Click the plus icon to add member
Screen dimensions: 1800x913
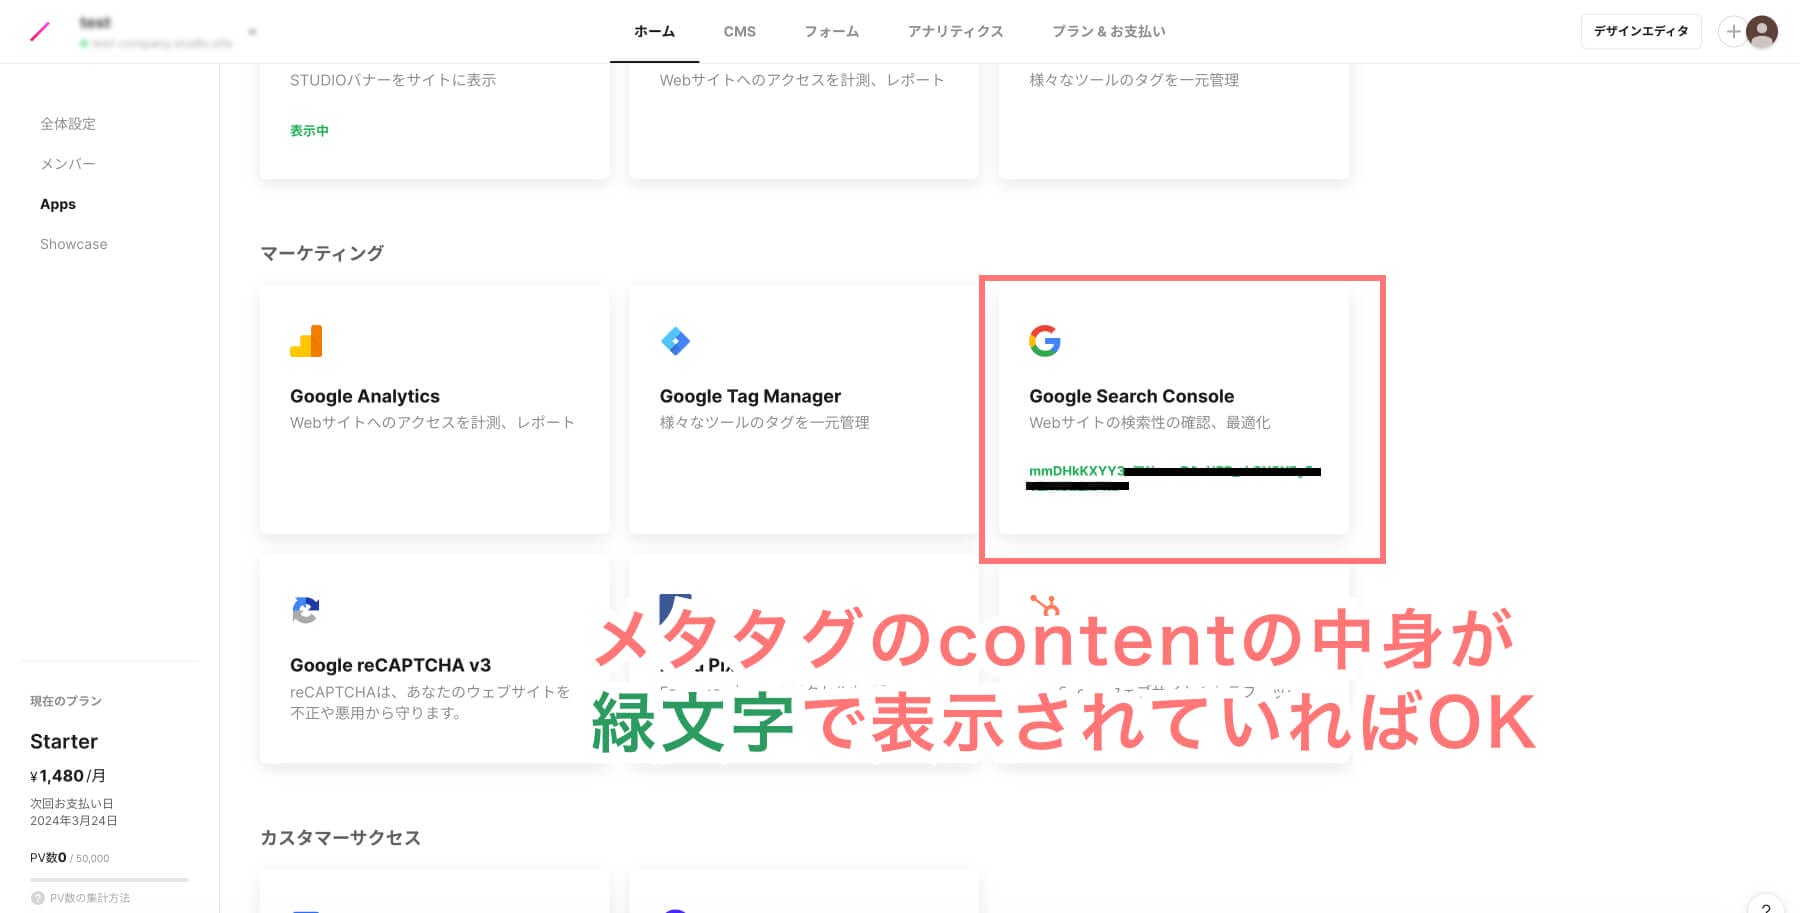click(1732, 32)
